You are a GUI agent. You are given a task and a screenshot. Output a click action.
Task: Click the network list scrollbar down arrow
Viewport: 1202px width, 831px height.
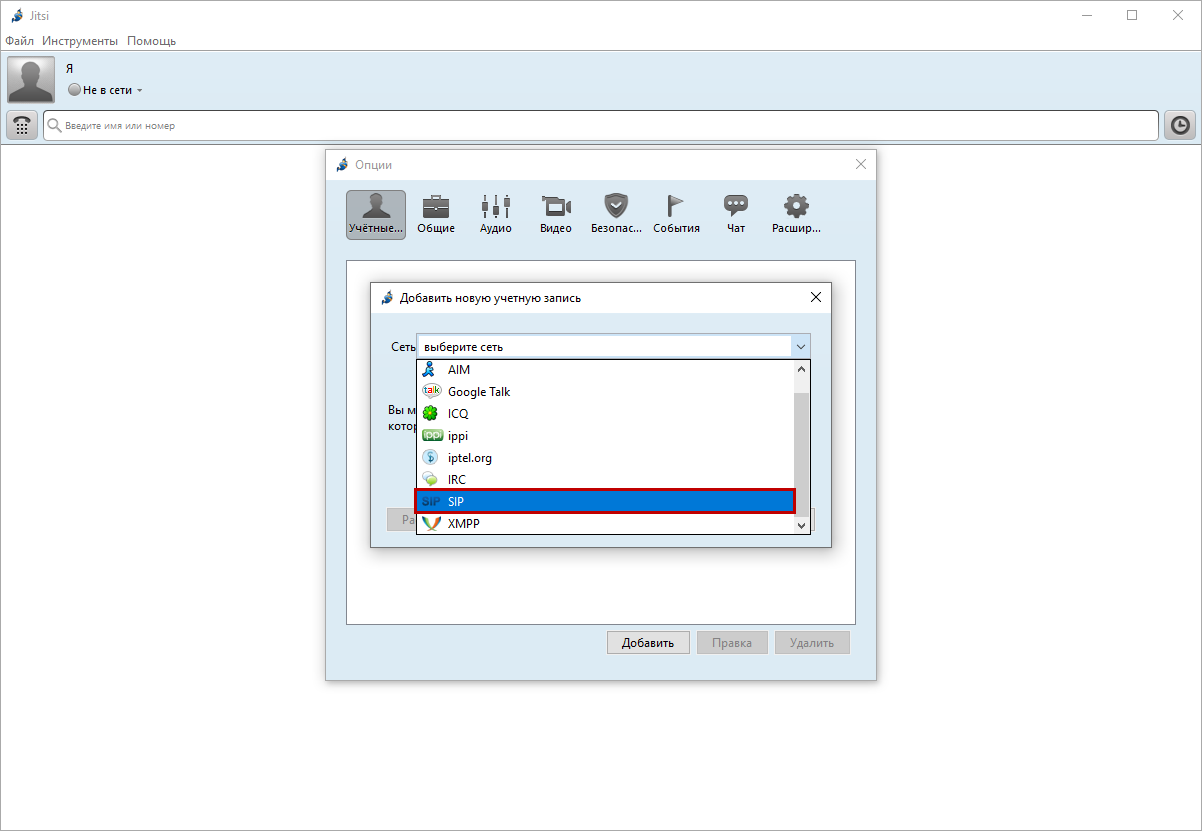[x=801, y=525]
